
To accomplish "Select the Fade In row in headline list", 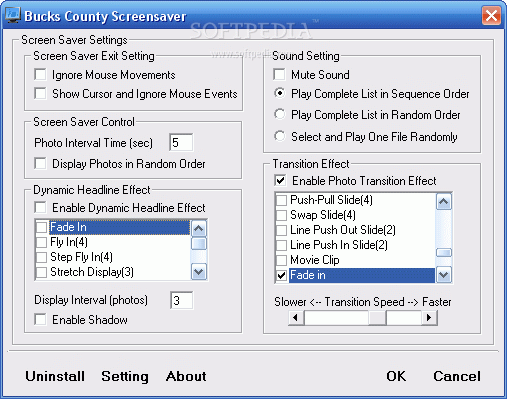I will tap(119, 227).
